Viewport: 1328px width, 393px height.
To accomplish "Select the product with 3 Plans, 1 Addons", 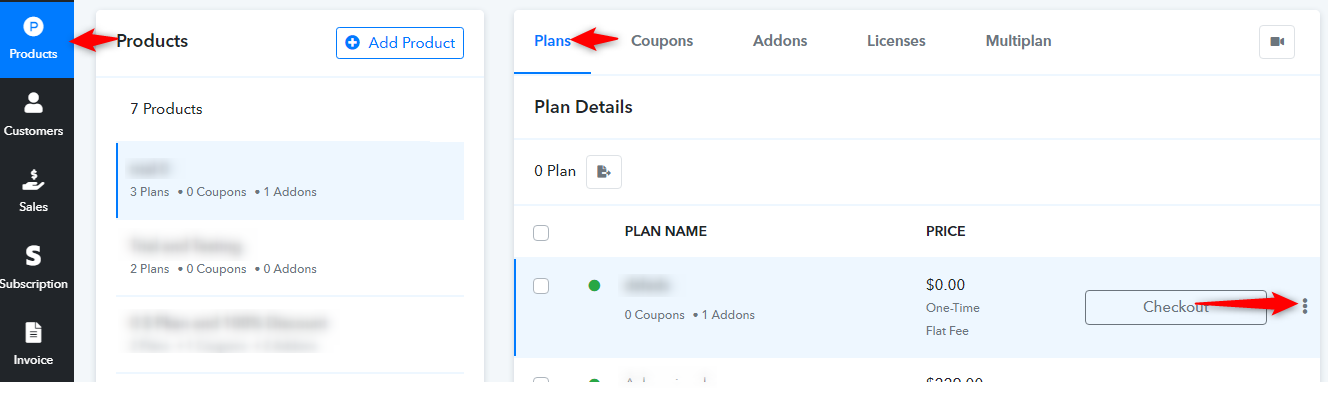I will tap(290, 180).
